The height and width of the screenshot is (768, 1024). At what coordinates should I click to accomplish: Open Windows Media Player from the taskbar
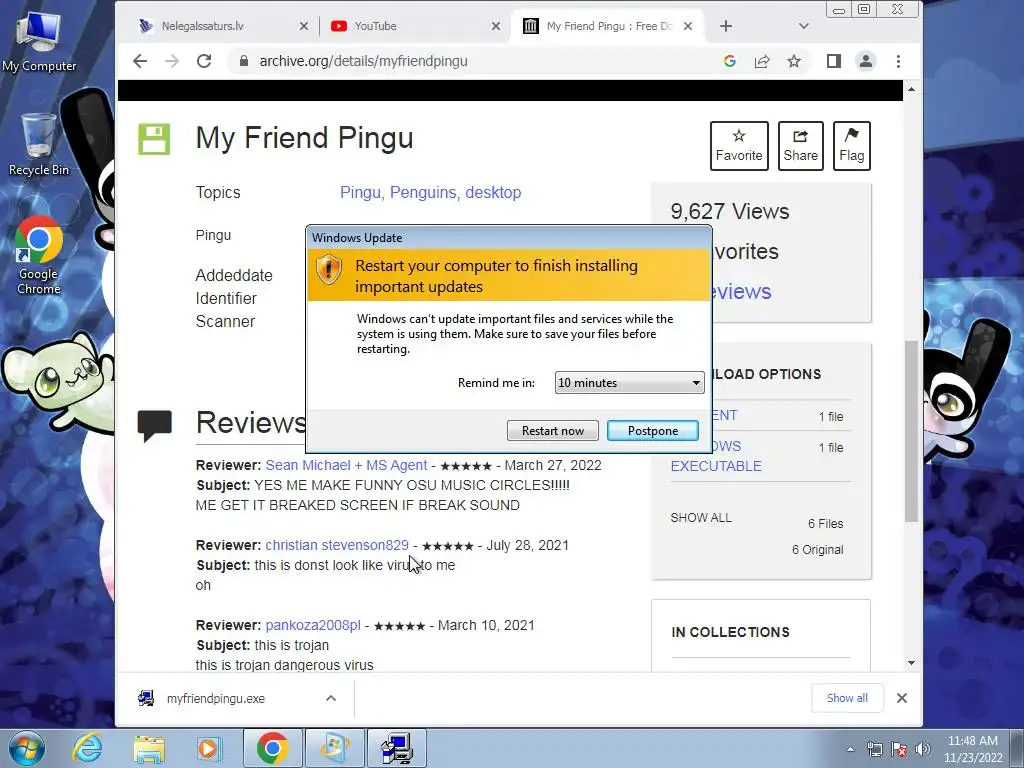pos(208,748)
